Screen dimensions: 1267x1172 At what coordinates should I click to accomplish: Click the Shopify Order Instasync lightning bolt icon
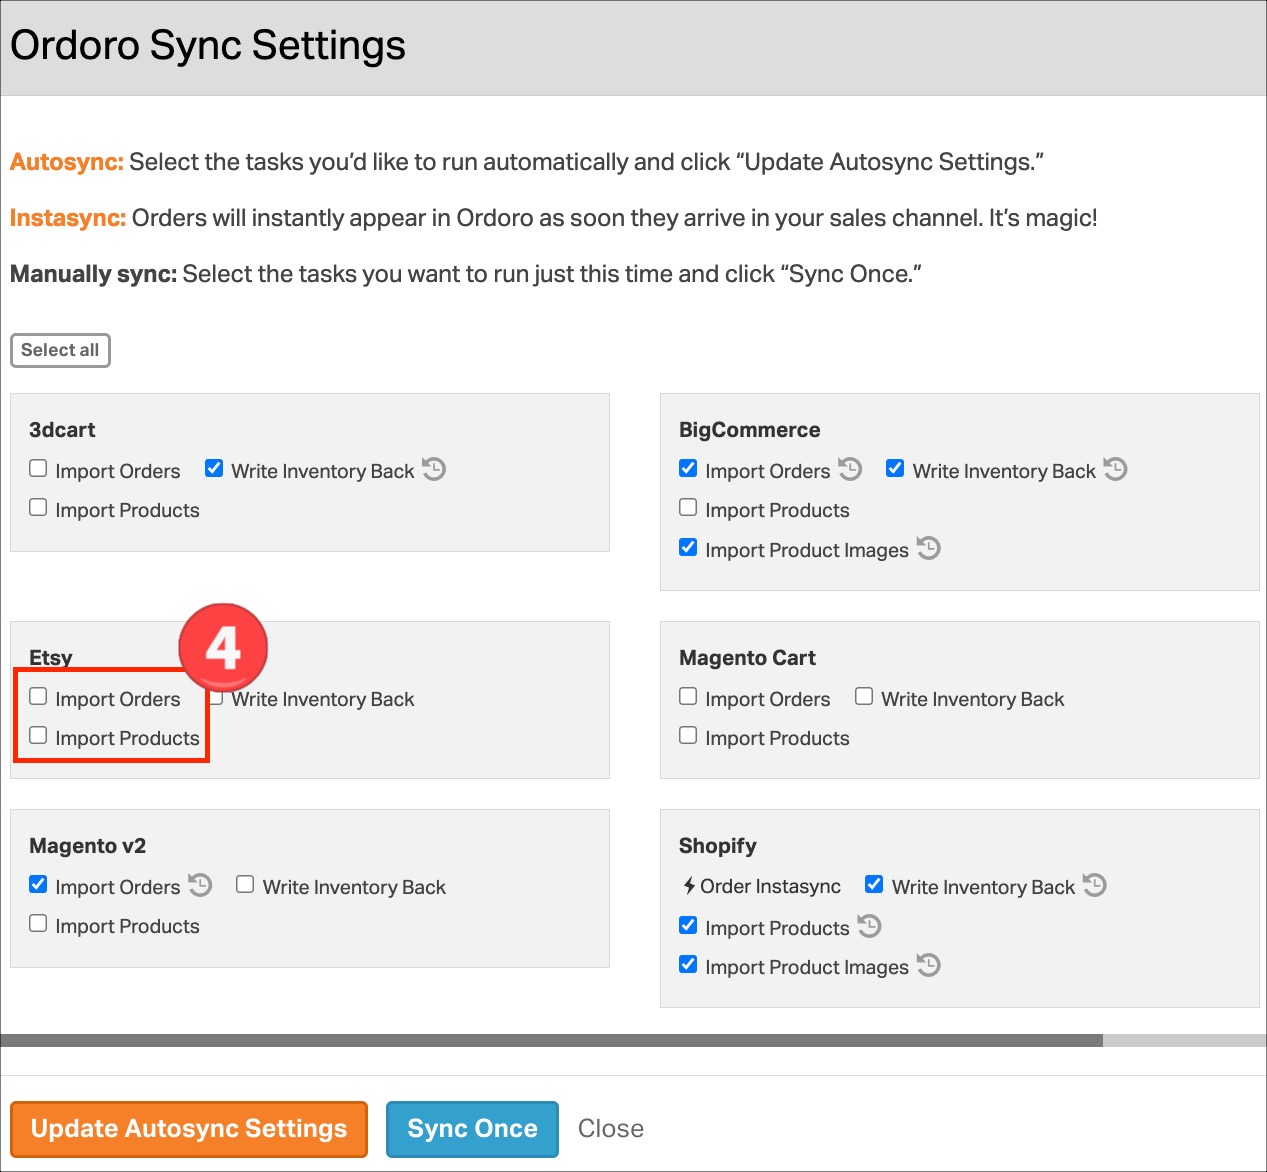coord(689,886)
